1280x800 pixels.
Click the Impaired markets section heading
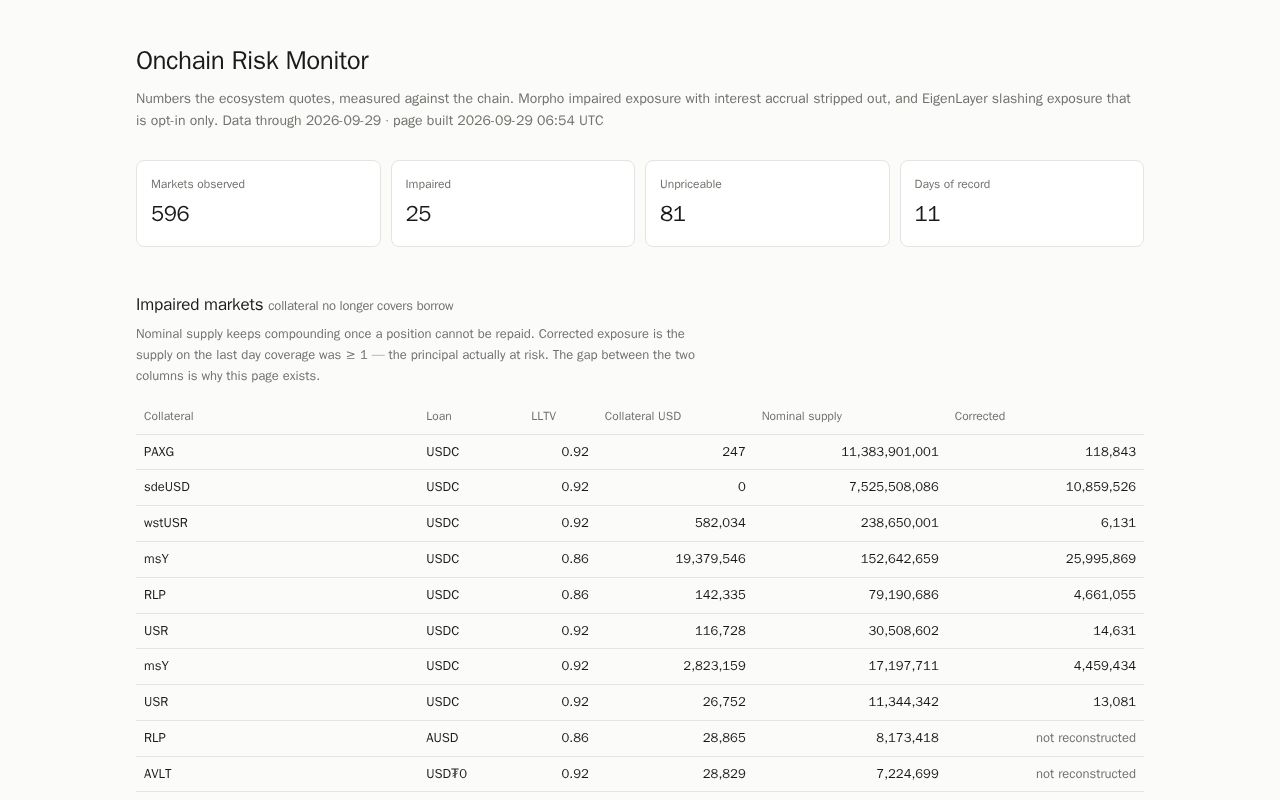[199, 305]
